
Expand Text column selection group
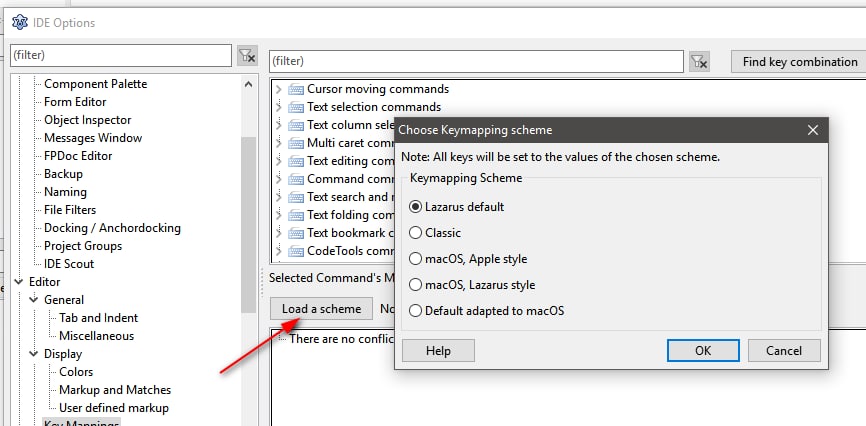[x=279, y=125]
